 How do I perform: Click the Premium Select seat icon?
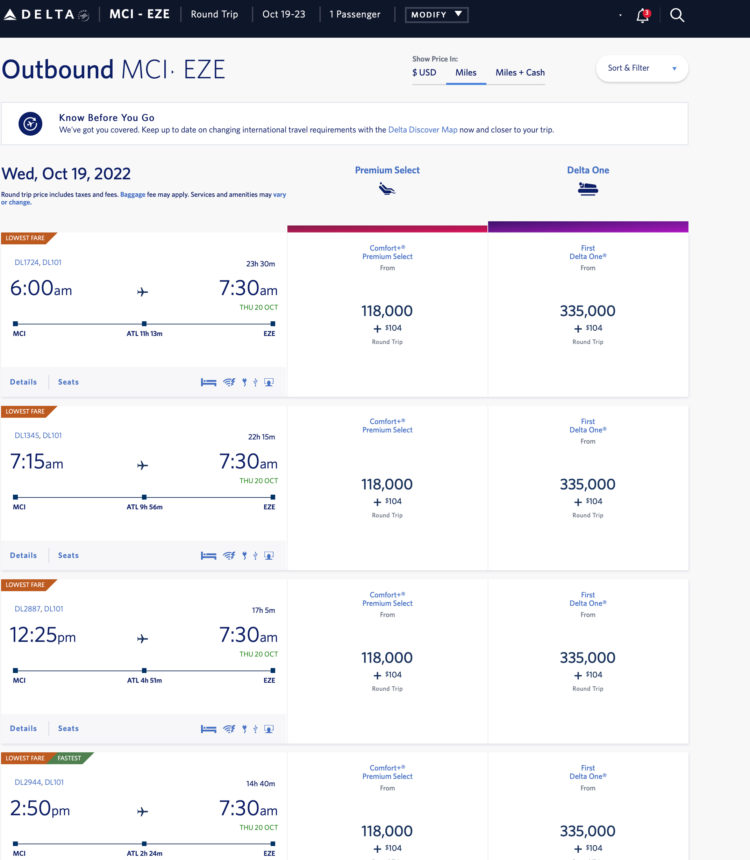click(387, 189)
